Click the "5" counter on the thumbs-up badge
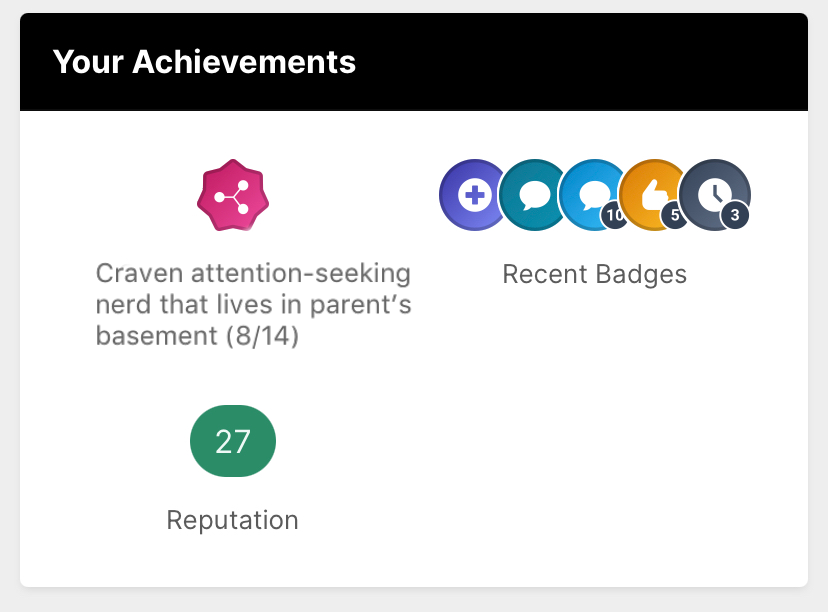 click(x=675, y=216)
